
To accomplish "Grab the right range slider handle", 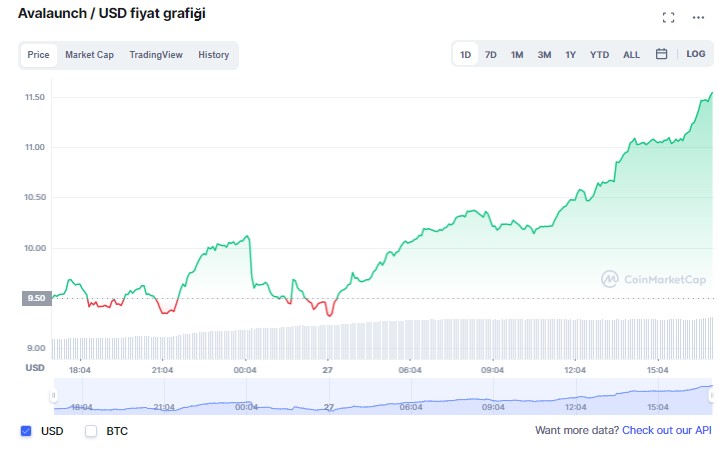I will [712, 395].
